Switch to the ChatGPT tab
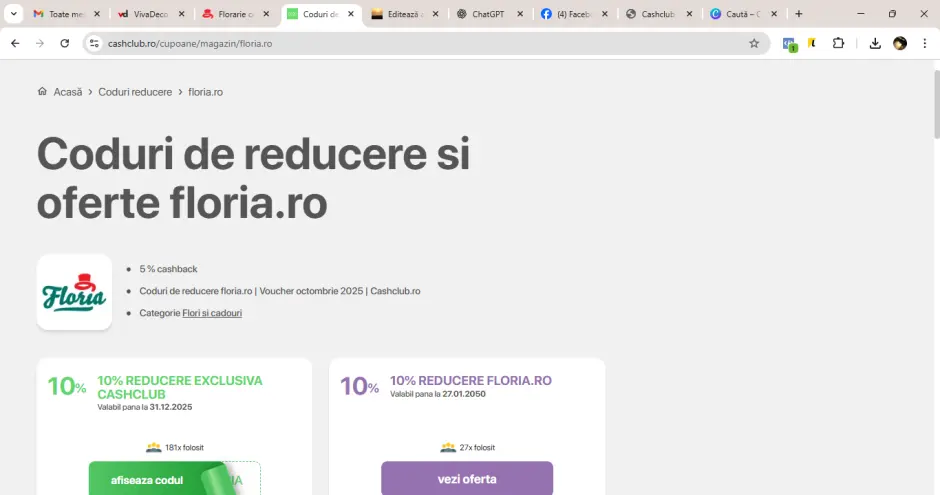940x495 pixels. point(481,14)
